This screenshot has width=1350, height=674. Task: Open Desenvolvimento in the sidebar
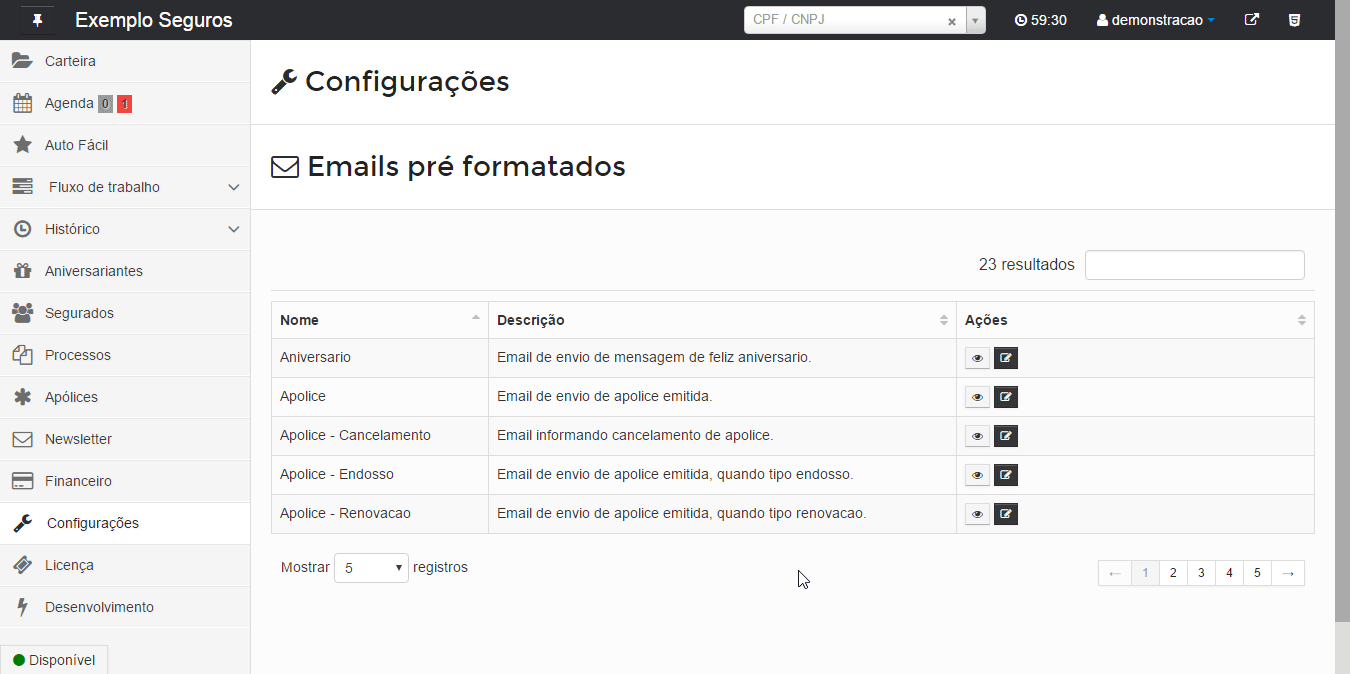(x=125, y=607)
